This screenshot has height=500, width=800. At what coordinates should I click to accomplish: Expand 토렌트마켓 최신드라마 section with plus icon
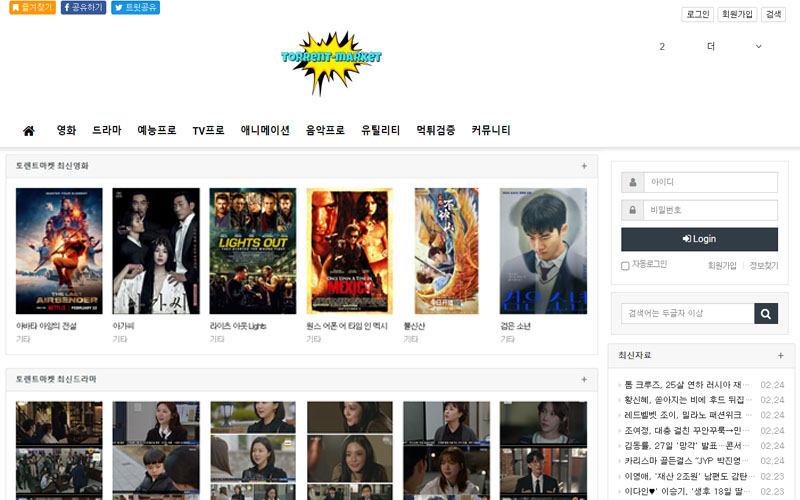coord(584,379)
